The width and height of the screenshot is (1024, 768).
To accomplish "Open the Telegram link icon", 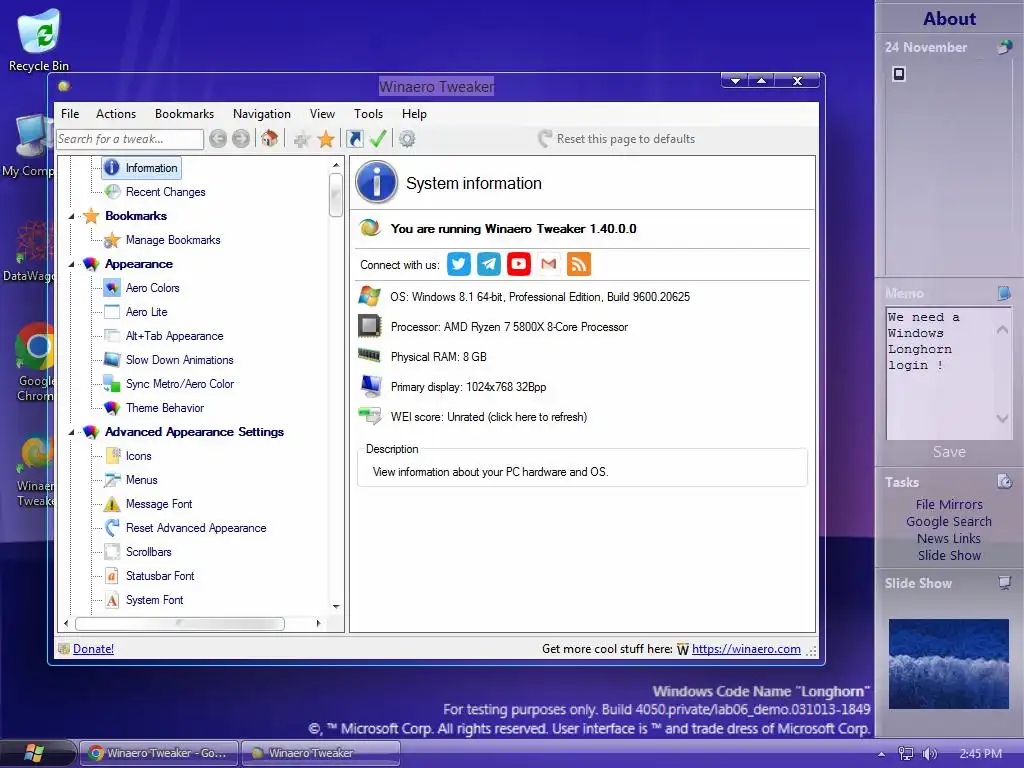I will pyautogui.click(x=488, y=264).
